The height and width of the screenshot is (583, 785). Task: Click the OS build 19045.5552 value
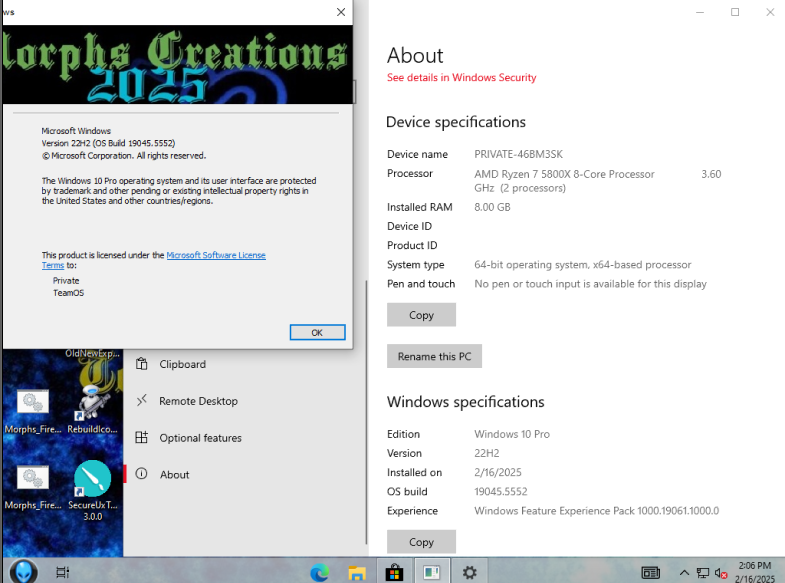[501, 491]
